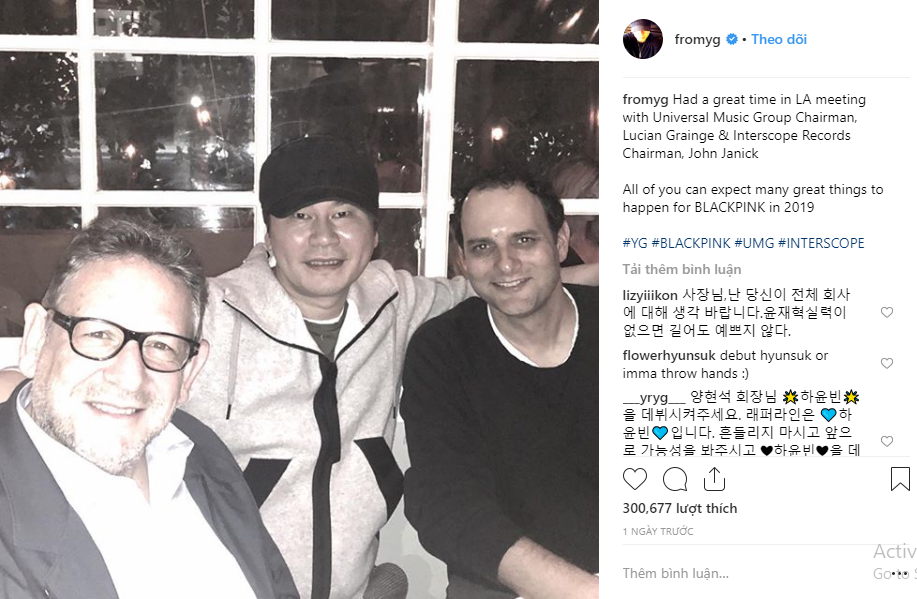Open the fromyg profile avatar
This screenshot has width=917, height=599.
tap(643, 39)
